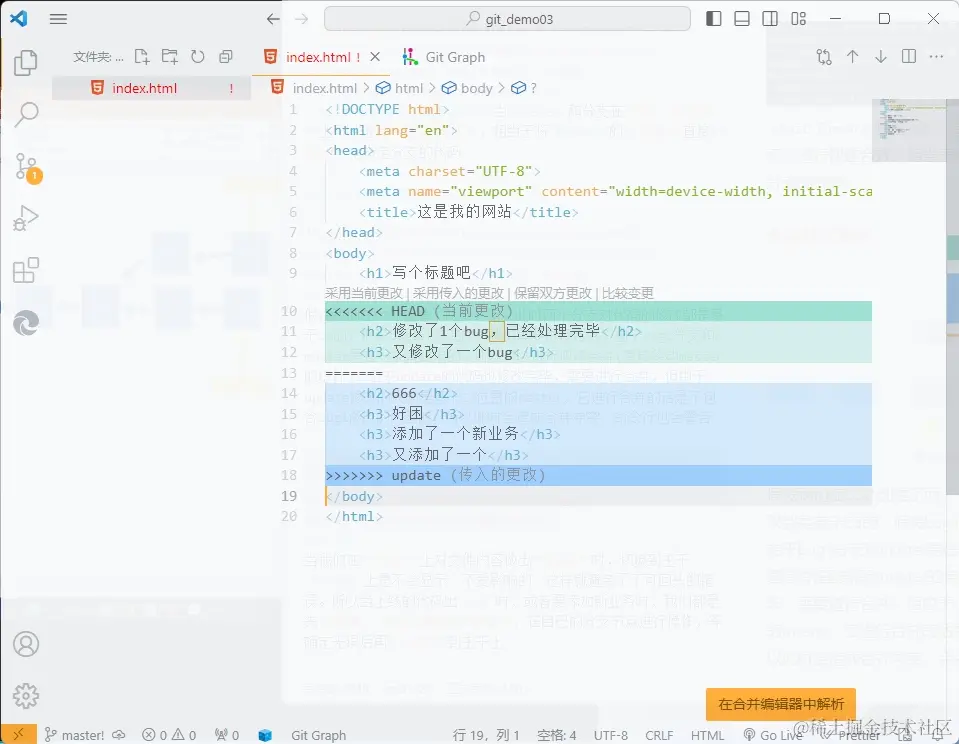
Task: Click line number 14 in gutter
Action: click(x=289, y=393)
